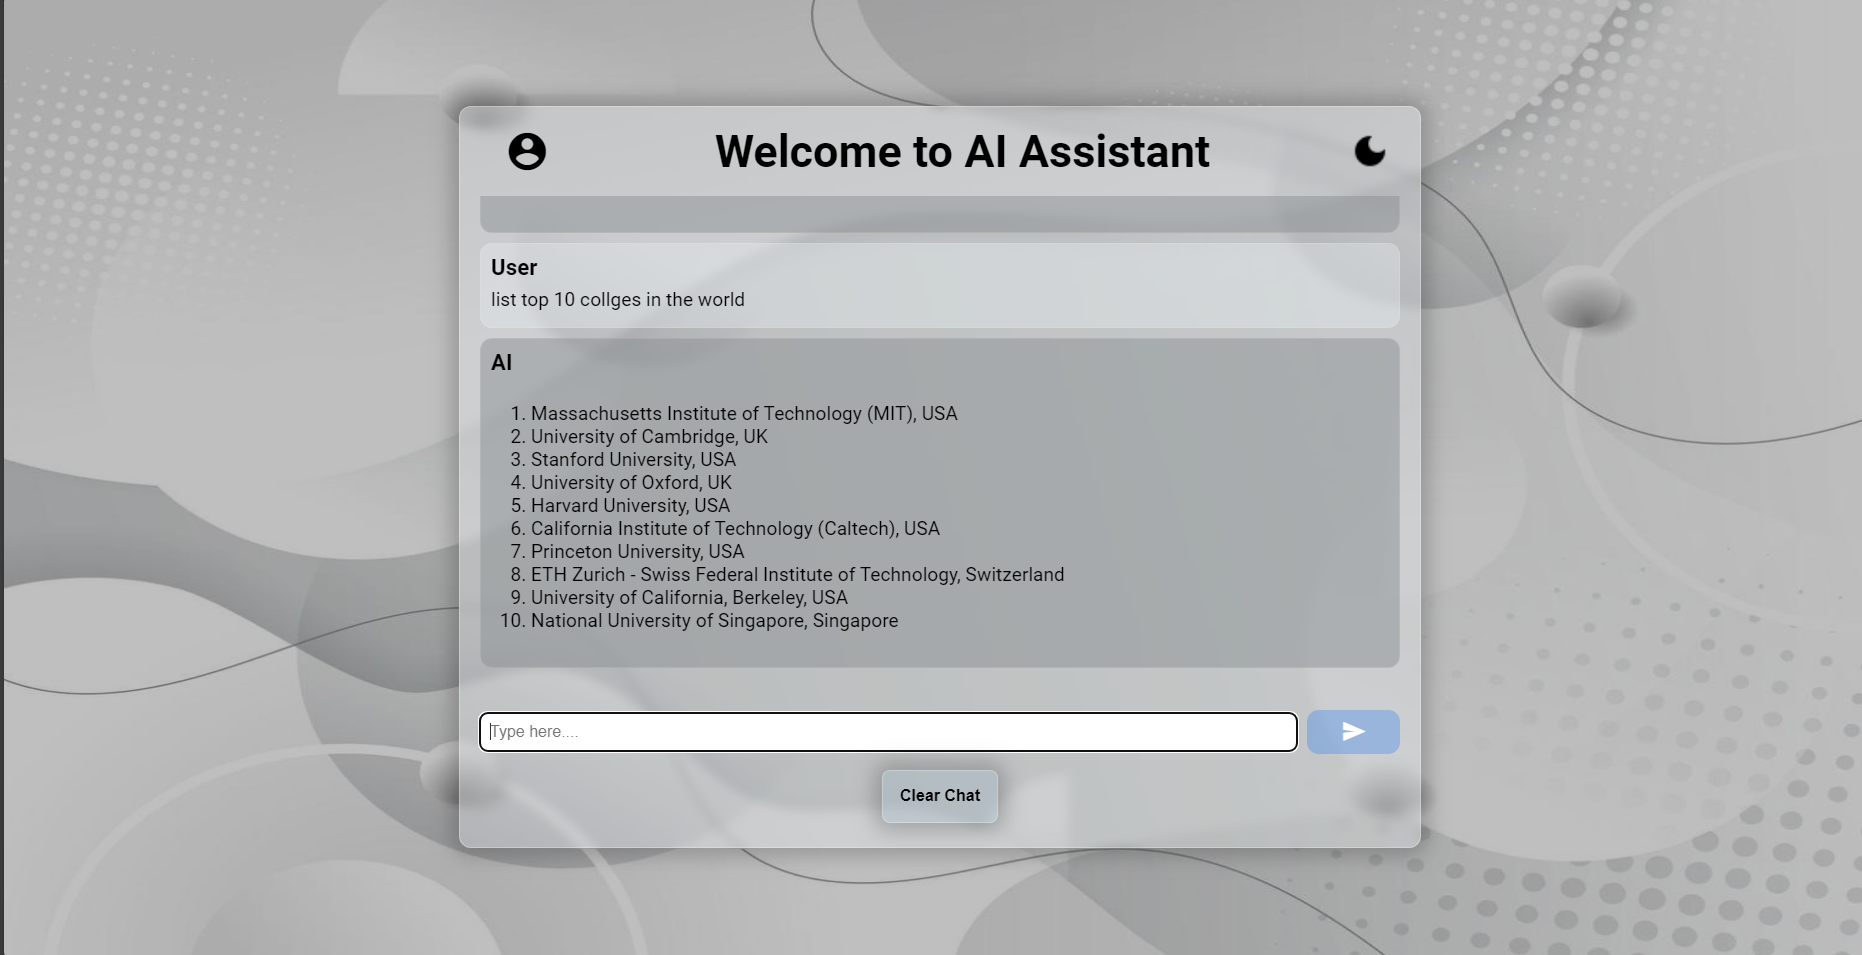The width and height of the screenshot is (1862, 955).
Task: Select the 'Princeton University, USA' list item
Action: click(637, 552)
